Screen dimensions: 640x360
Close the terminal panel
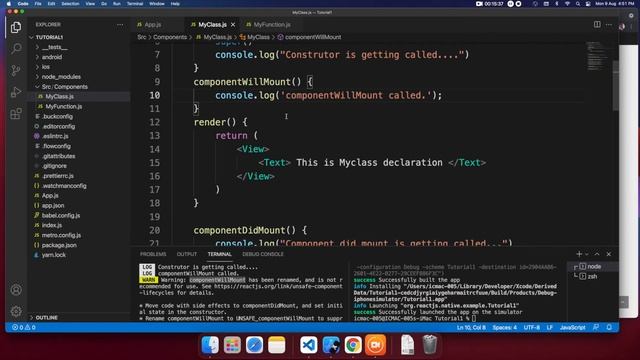click(609, 254)
